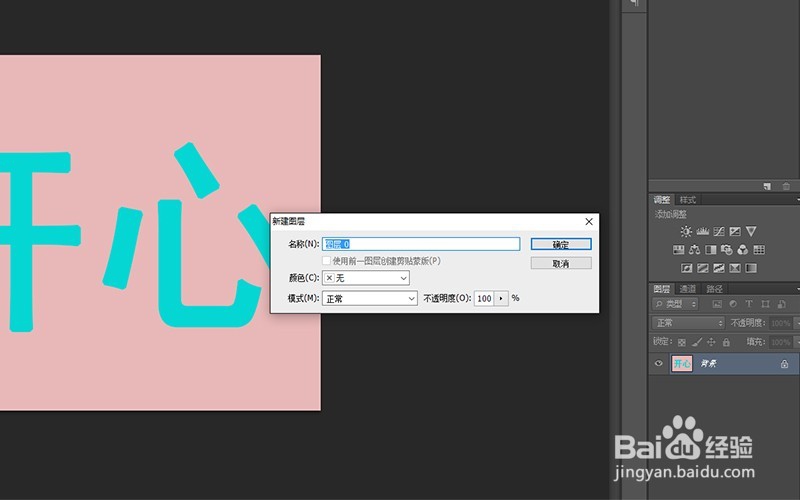Click the 背景 layer name

point(708,364)
